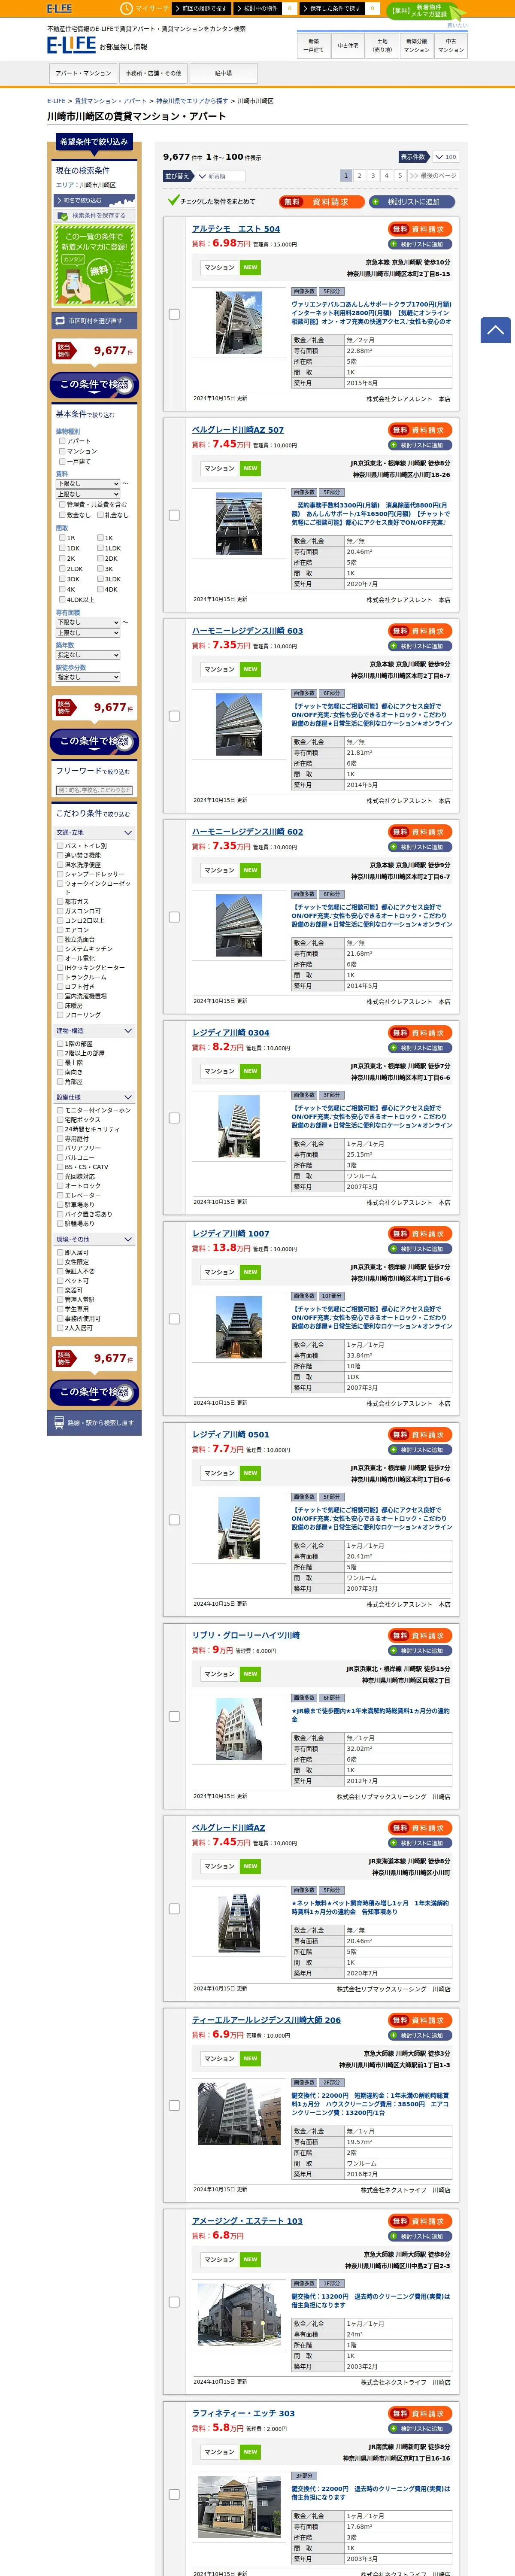Open photo thumbnail of アメージング・エステート 103
This screenshot has height=2576, width=515.
(x=239, y=2314)
